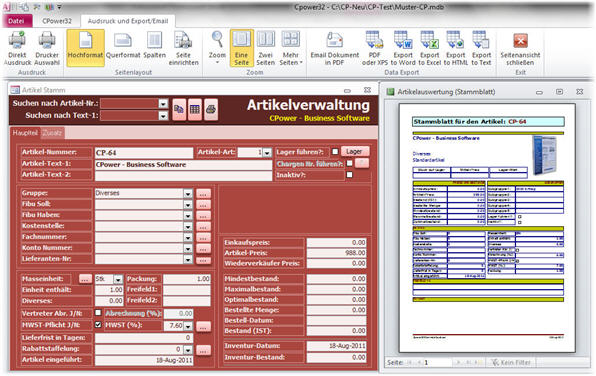Image resolution: width=596 pixels, height=376 pixels.
Task: Select Hochformat page orientation
Action: click(x=85, y=48)
